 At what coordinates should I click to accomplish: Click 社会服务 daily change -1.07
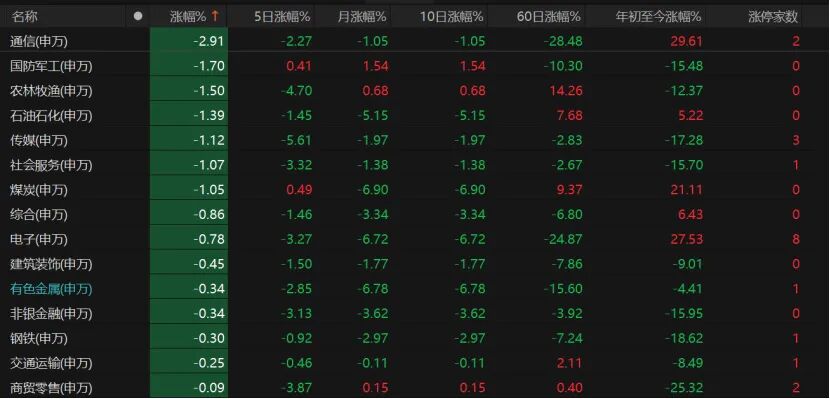pos(209,165)
